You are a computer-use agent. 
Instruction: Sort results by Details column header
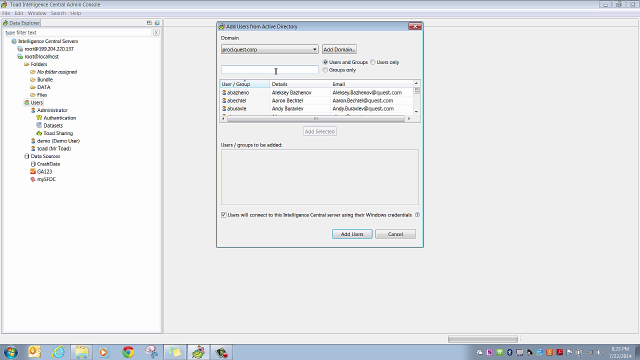[300, 84]
